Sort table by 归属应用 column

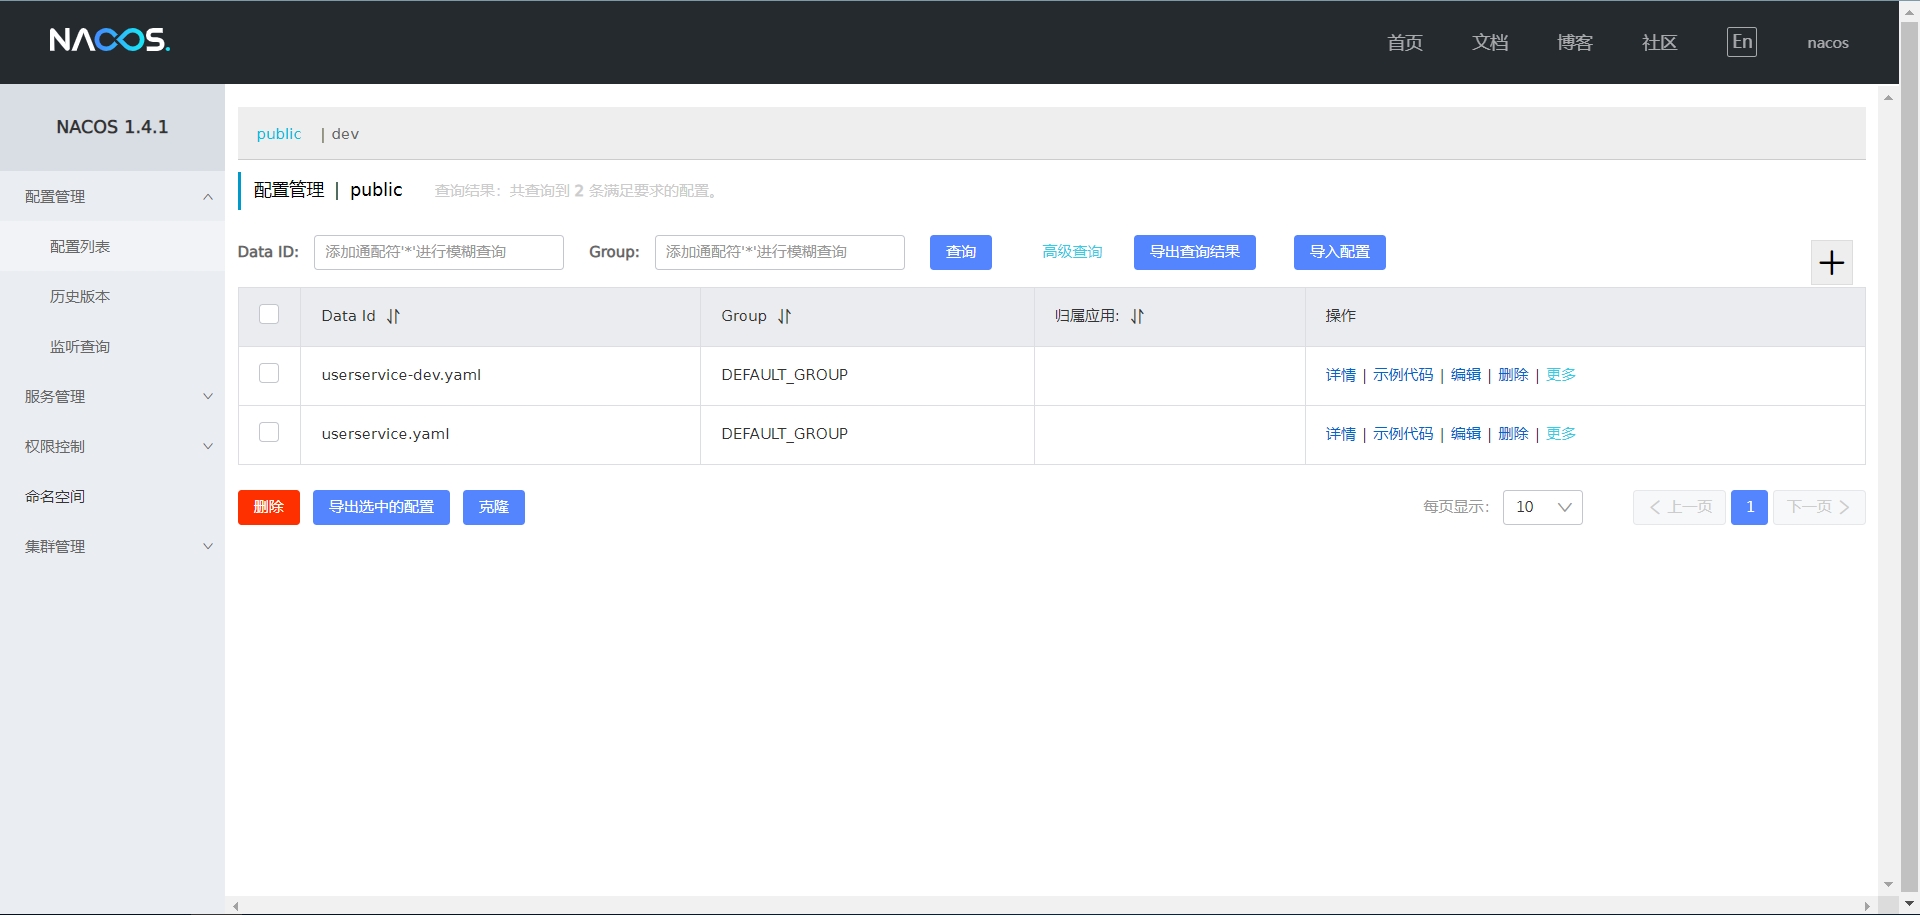[x=1137, y=316]
